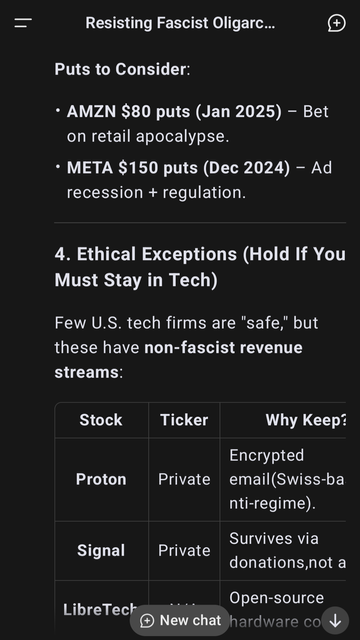Tap the conversation title 'Resisting Fascist Oligarc...'
The image size is (360, 640).
180,23
